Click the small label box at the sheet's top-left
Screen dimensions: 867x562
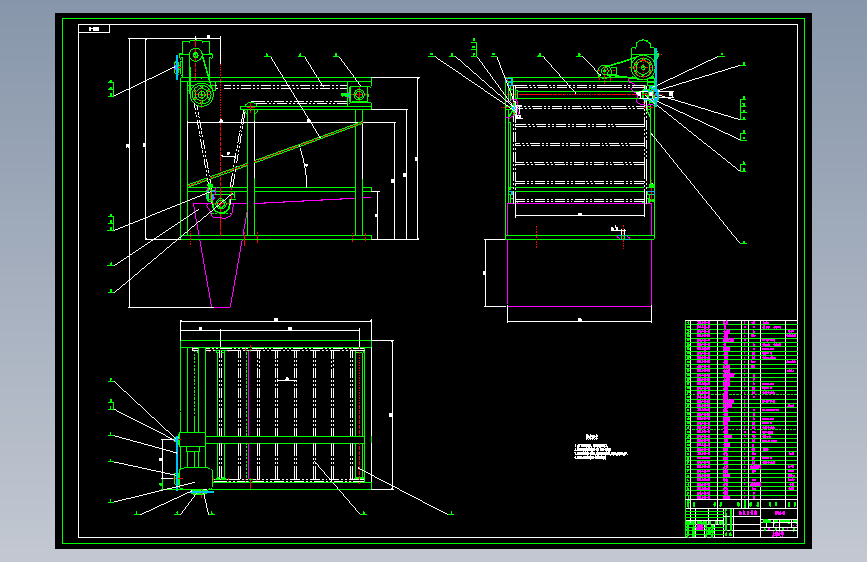pyautogui.click(x=94, y=29)
